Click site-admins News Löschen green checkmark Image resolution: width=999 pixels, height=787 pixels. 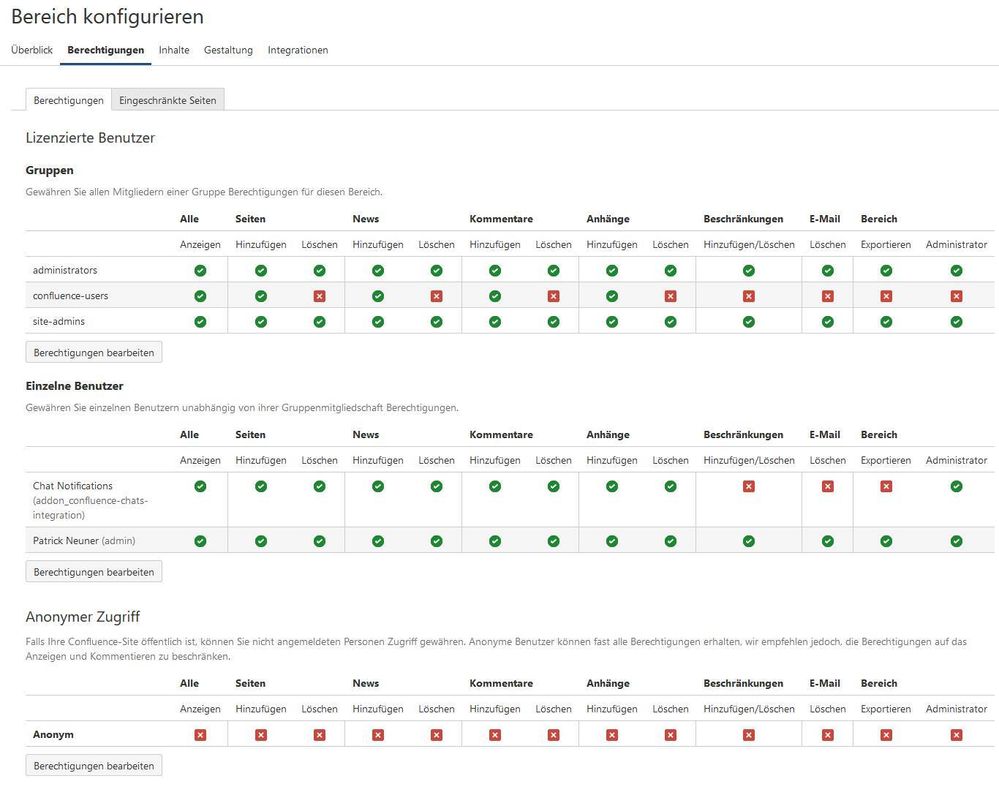(x=436, y=321)
